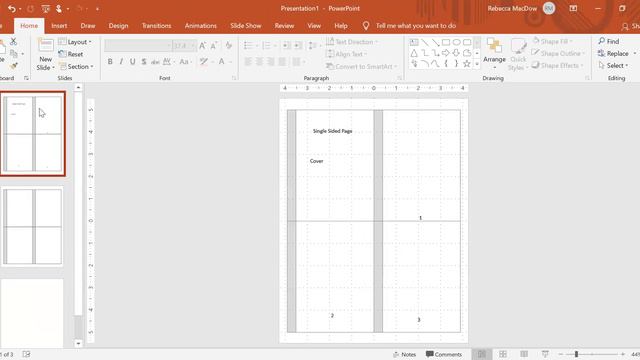Click the Comments button in status bar
Image resolution: width=640 pixels, height=360 pixels.
444,354
